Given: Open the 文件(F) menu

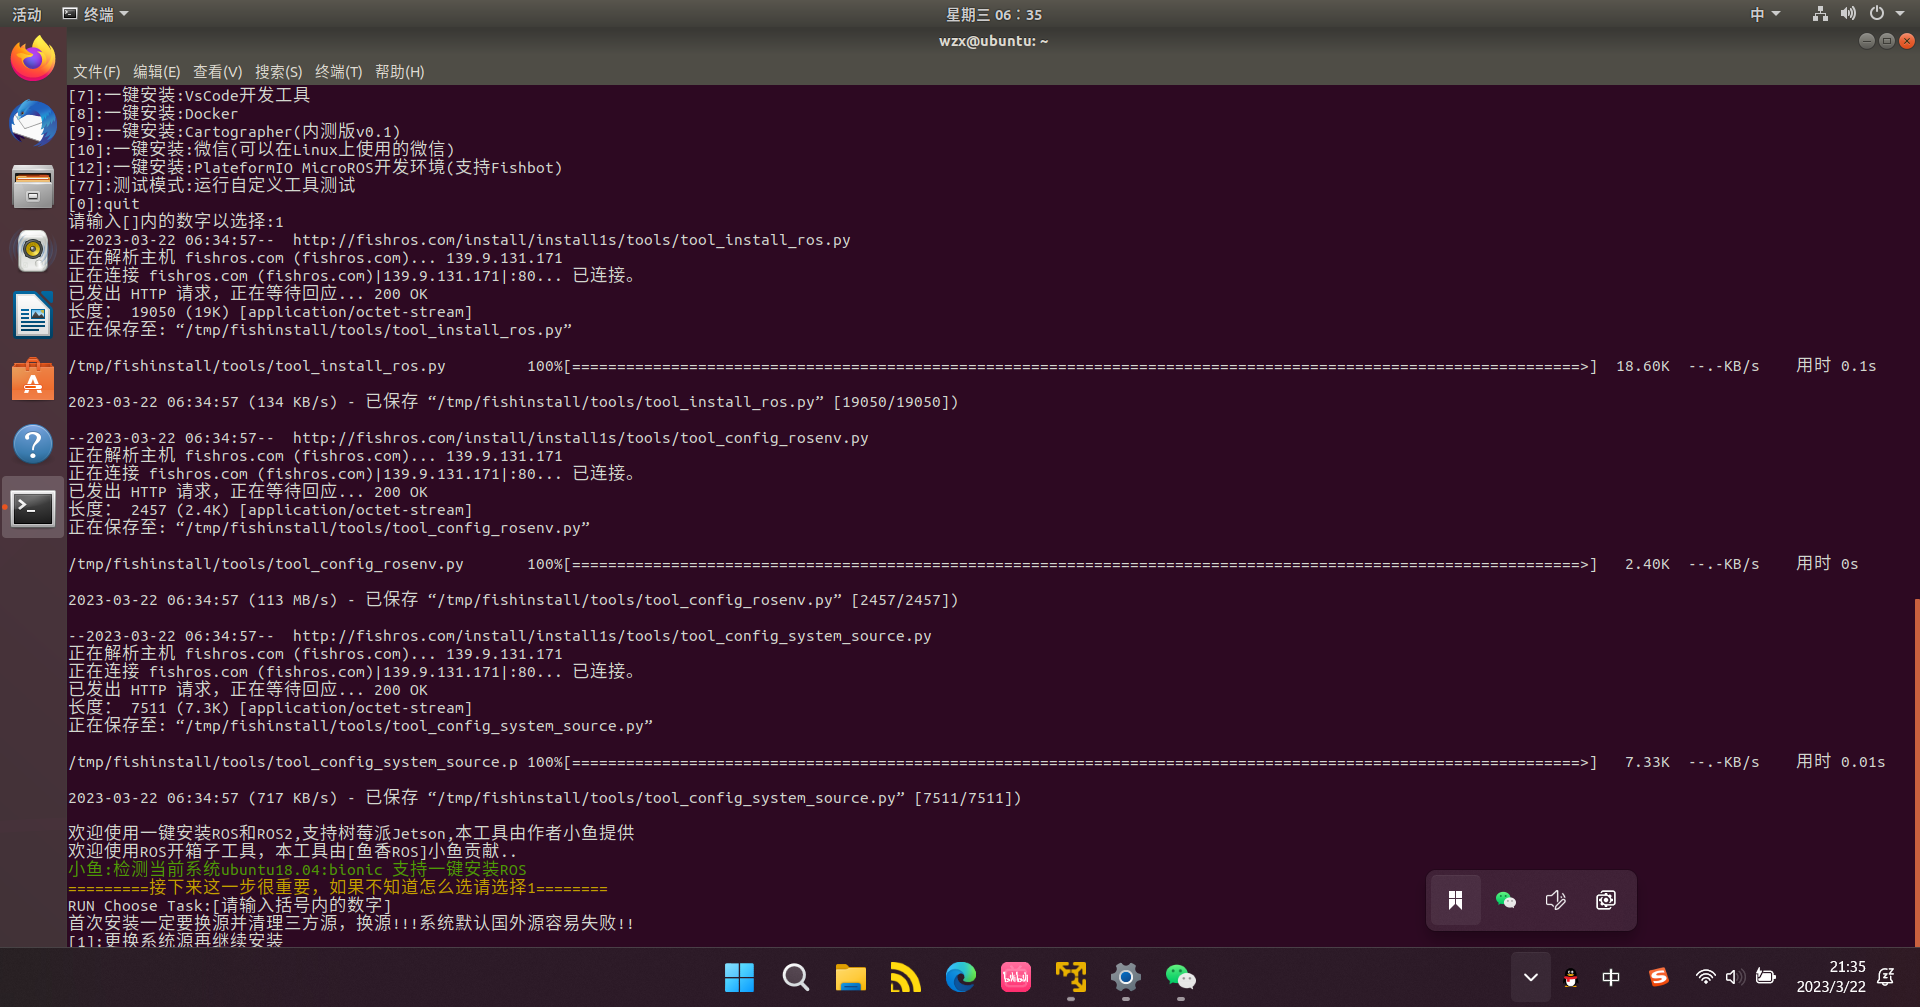Looking at the screenshot, I should click(96, 72).
